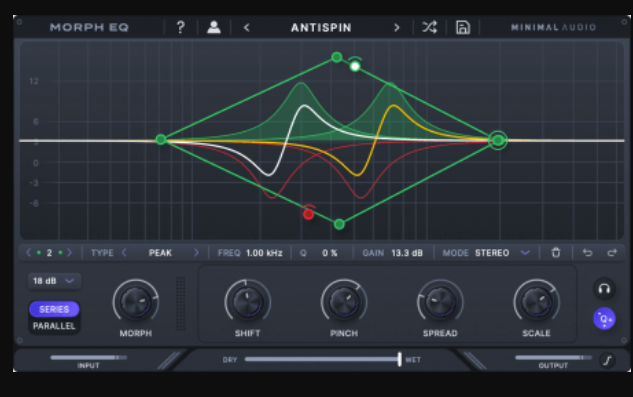633x397 pixels.
Task: Click the PINCH knob
Action: (344, 302)
